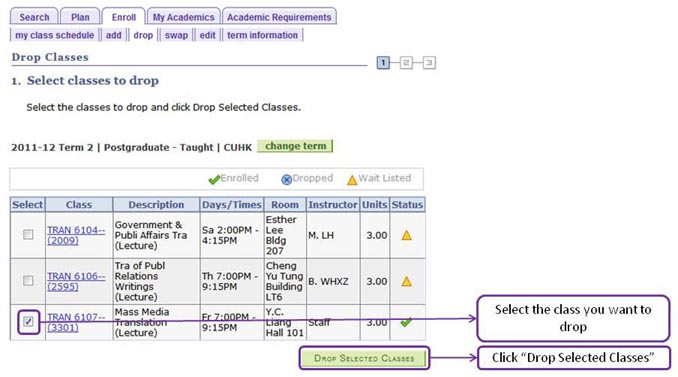Screen dimensions: 678x377
Task: Select the drop subtab
Action: pos(143,35)
